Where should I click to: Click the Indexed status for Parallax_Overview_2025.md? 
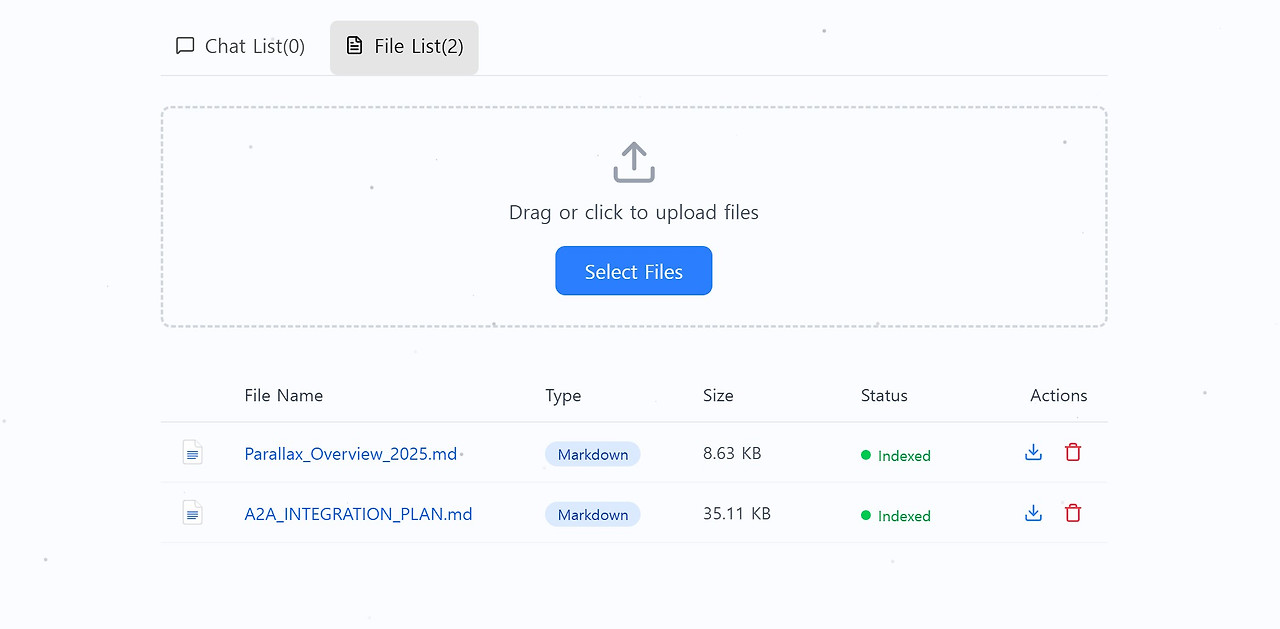click(896, 455)
